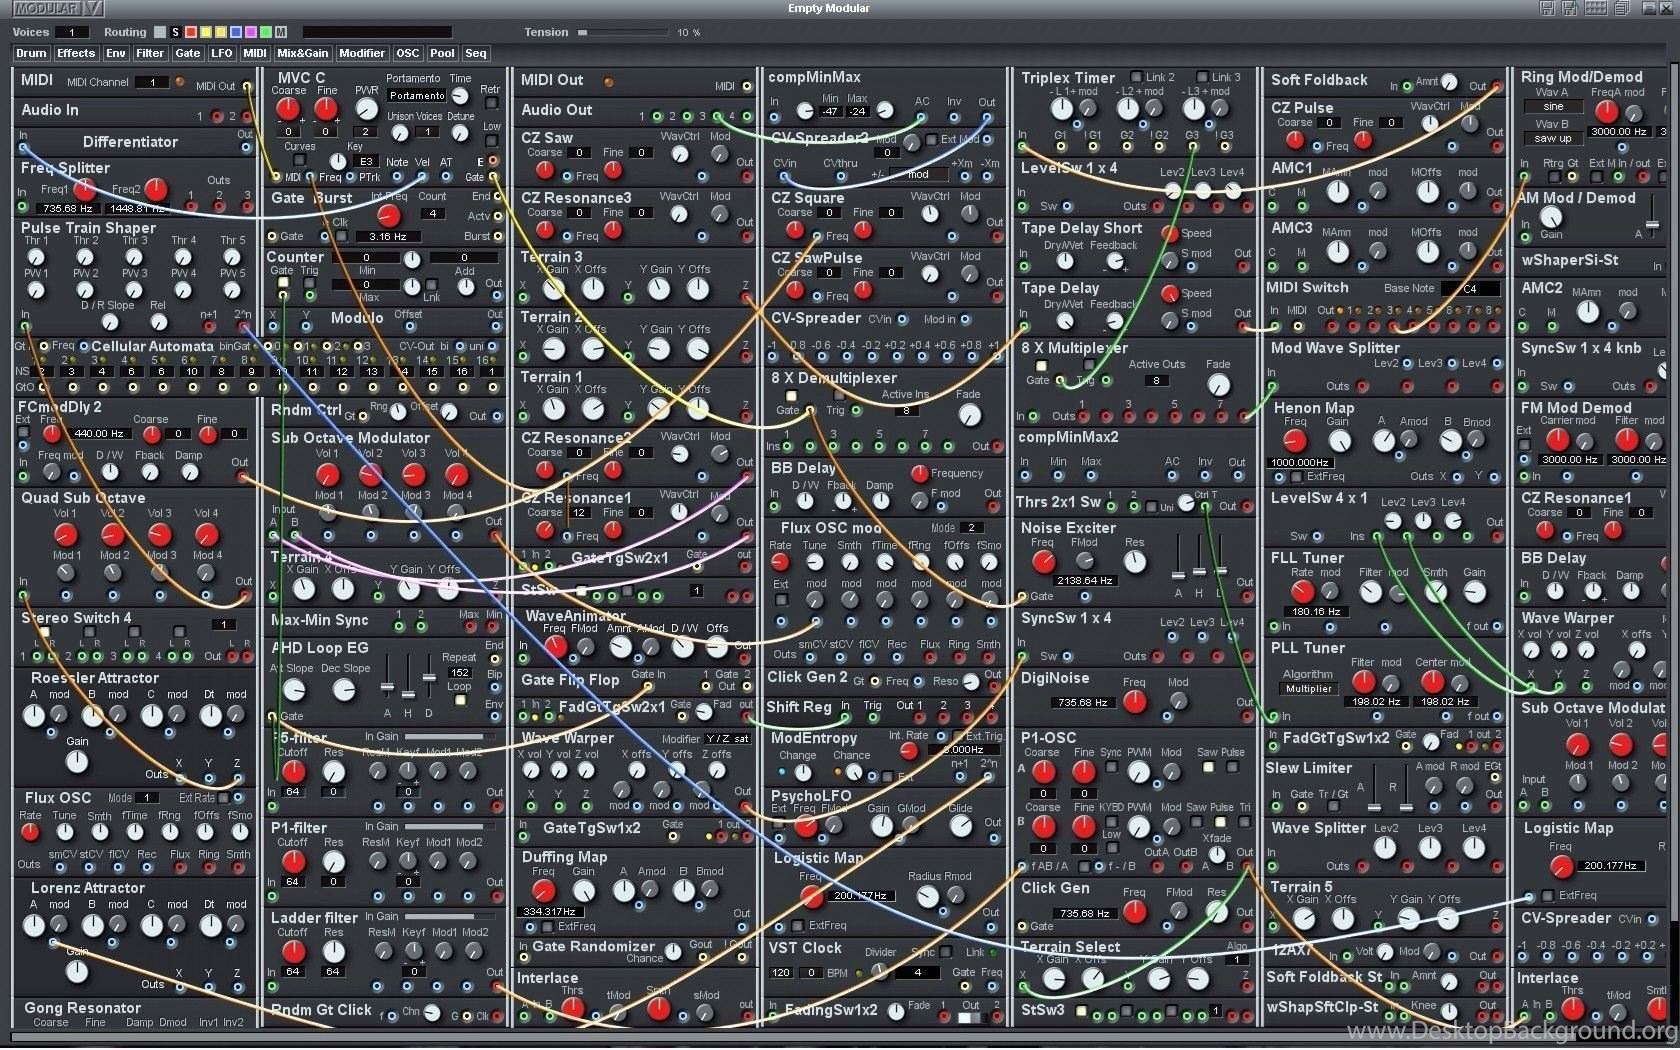Image resolution: width=1680 pixels, height=1050 pixels.
Task: Toggle the MVC C Curves checkbox
Action: pos(299,161)
